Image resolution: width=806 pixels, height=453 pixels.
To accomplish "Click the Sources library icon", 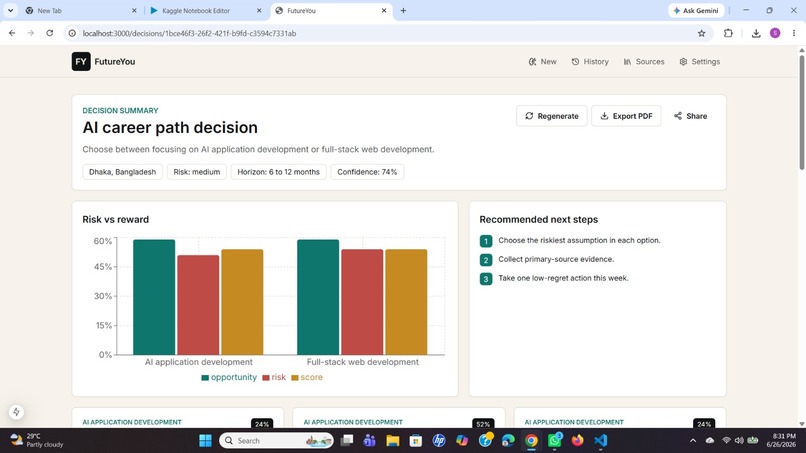I will [x=627, y=62].
